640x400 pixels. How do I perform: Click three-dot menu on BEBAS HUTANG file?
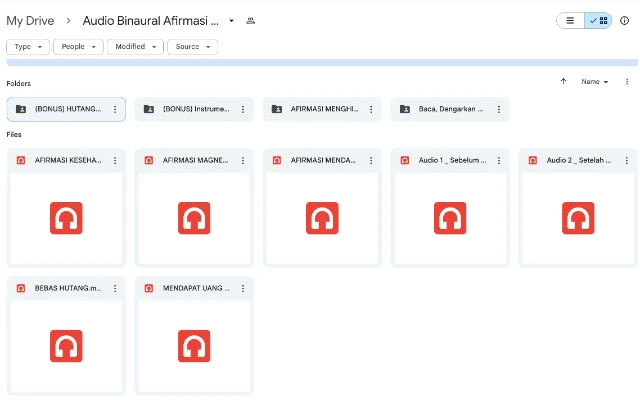(x=115, y=288)
